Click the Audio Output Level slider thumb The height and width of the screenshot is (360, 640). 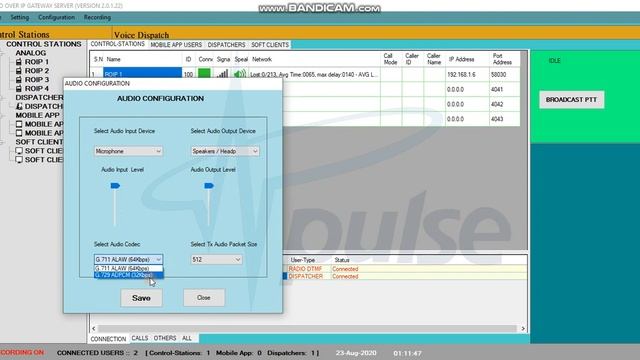[x=209, y=186]
